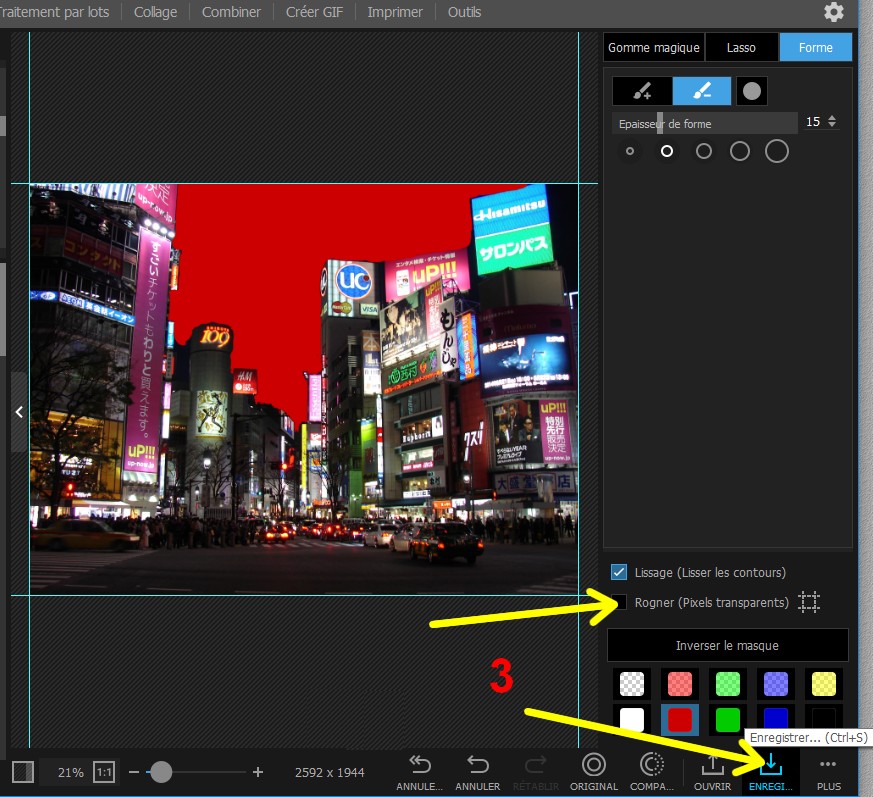Increase Epaisseur de forme with up arrow
The height and width of the screenshot is (797, 873).
coord(832,118)
